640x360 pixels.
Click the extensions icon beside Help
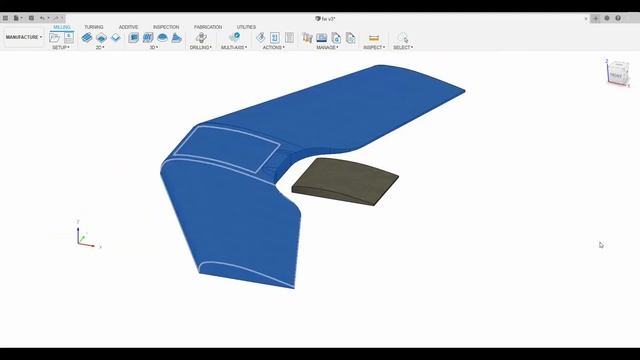pos(607,18)
